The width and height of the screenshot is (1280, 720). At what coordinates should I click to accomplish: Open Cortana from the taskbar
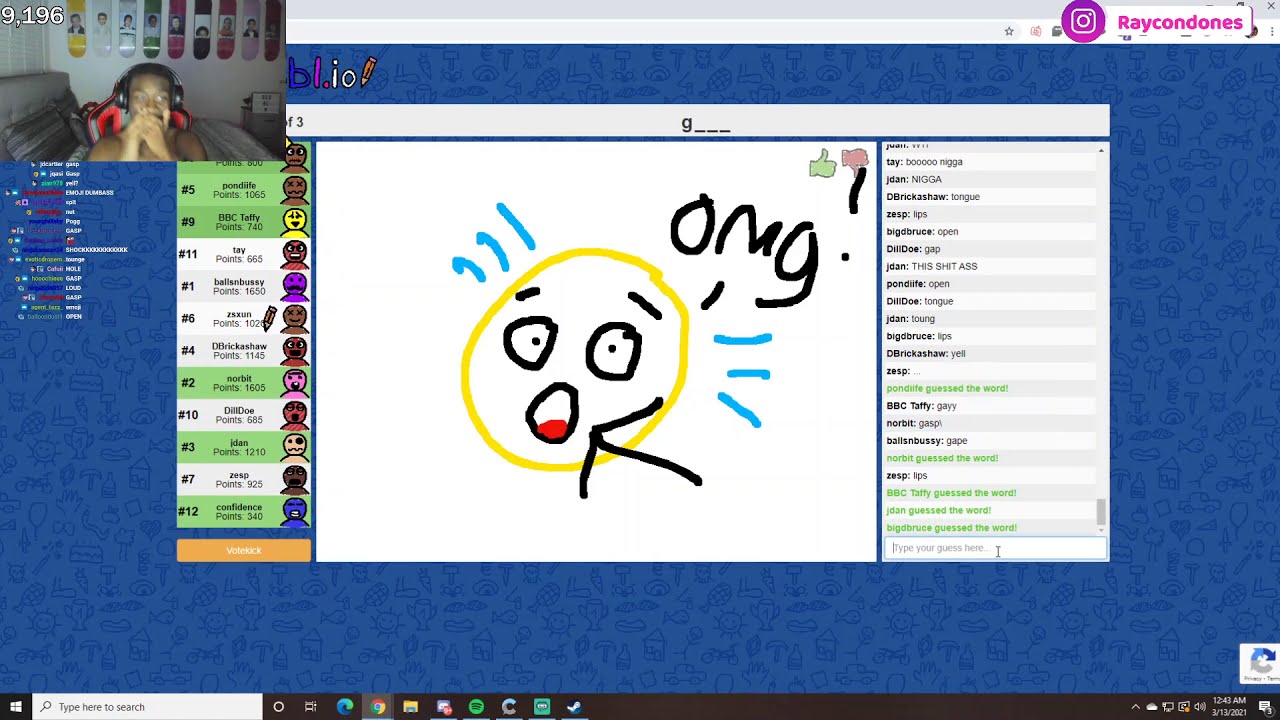coord(278,707)
